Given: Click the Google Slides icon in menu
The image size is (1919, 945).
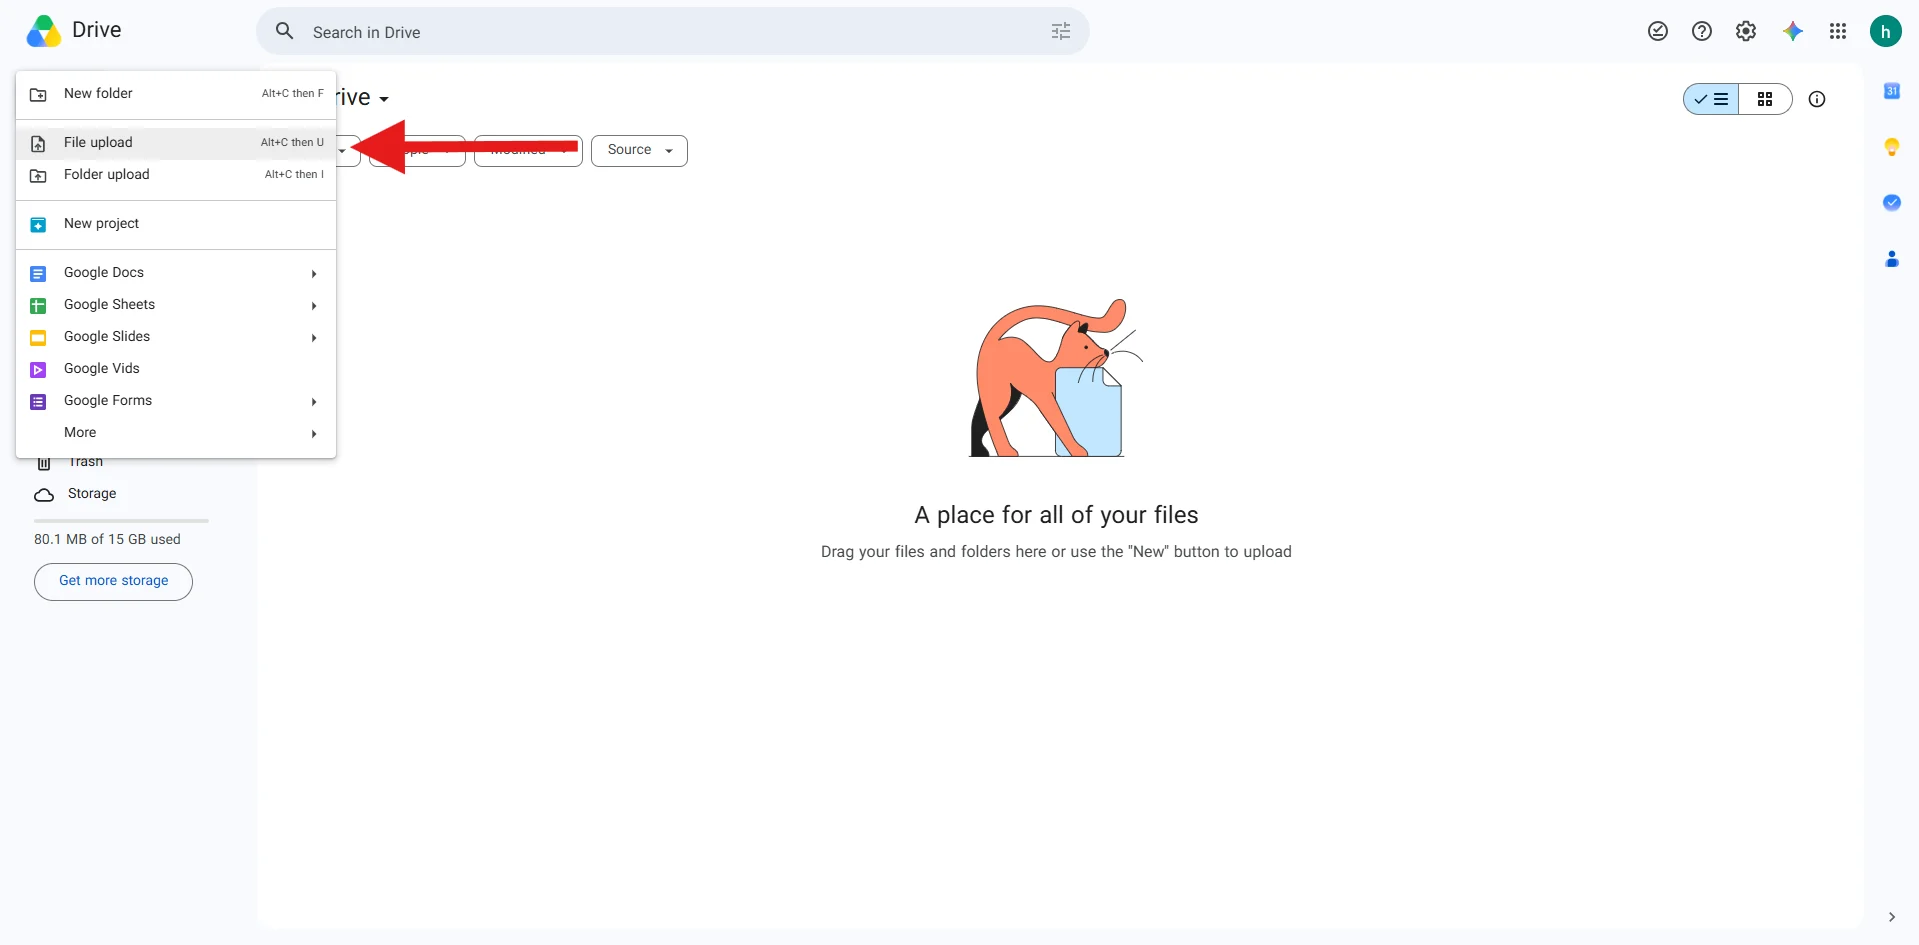Looking at the screenshot, I should 38,338.
